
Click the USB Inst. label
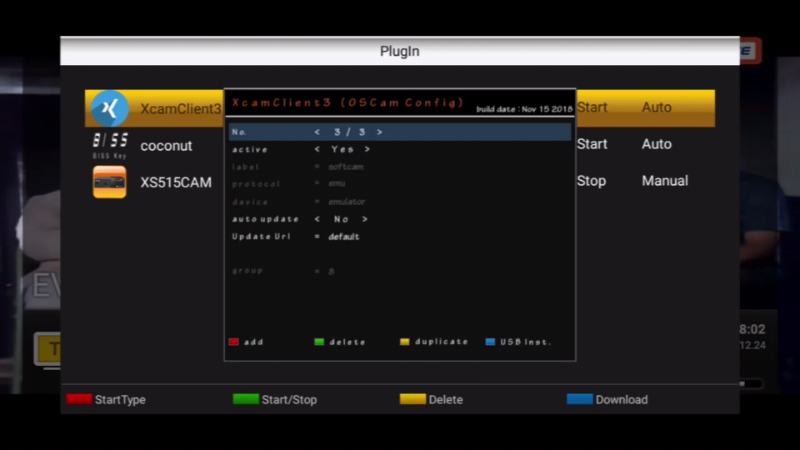(526, 342)
